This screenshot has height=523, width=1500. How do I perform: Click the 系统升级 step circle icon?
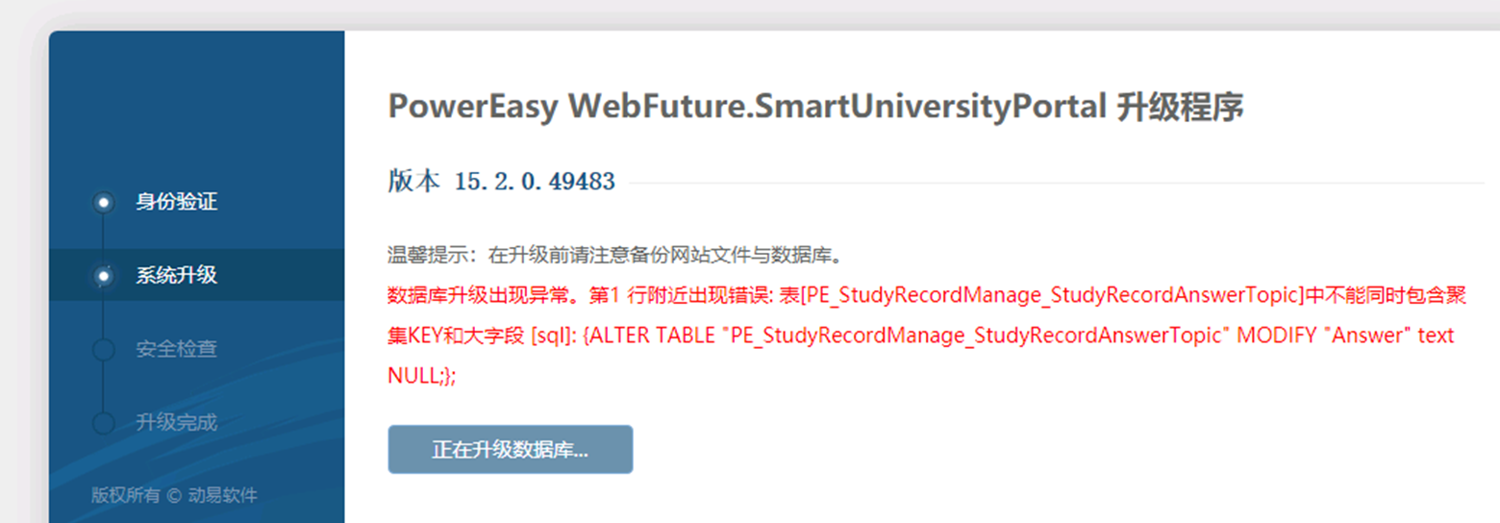coord(103,276)
